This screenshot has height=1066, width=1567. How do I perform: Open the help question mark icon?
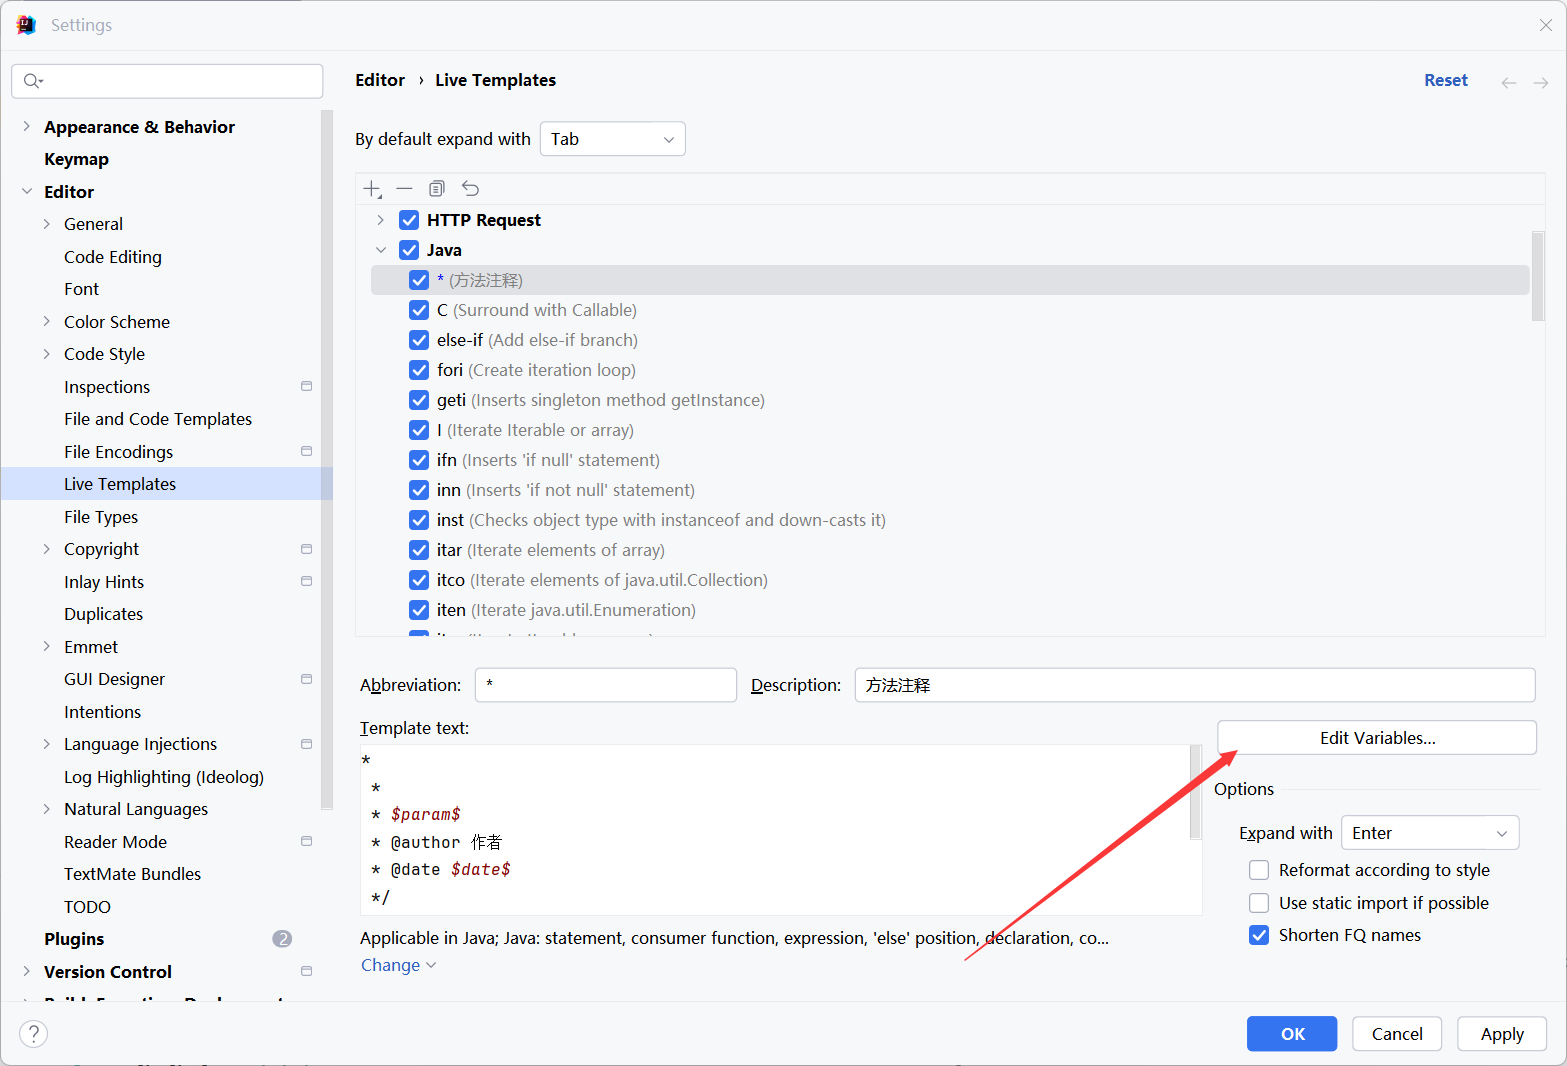pos(33,1033)
